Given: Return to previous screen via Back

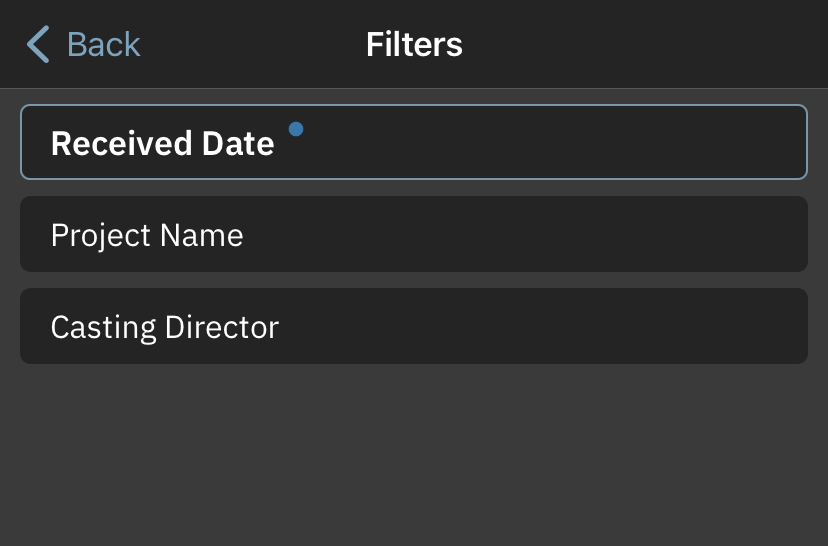Looking at the screenshot, I should (84, 45).
